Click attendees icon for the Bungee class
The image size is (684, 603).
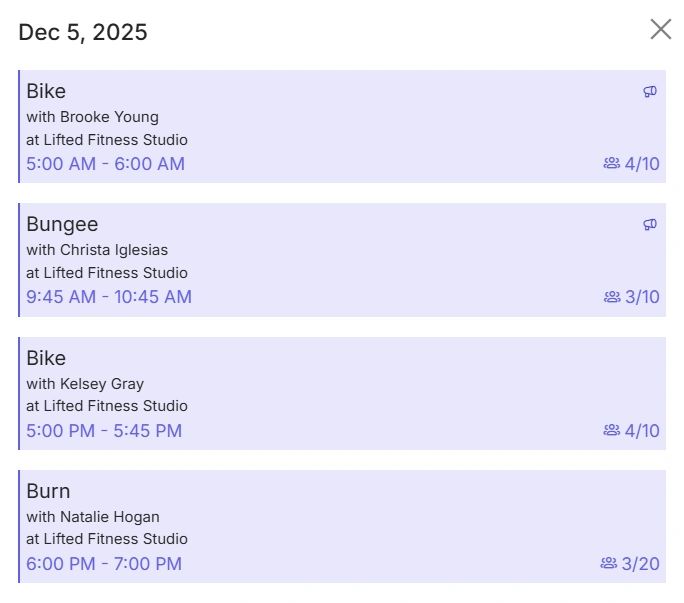[x=612, y=297]
